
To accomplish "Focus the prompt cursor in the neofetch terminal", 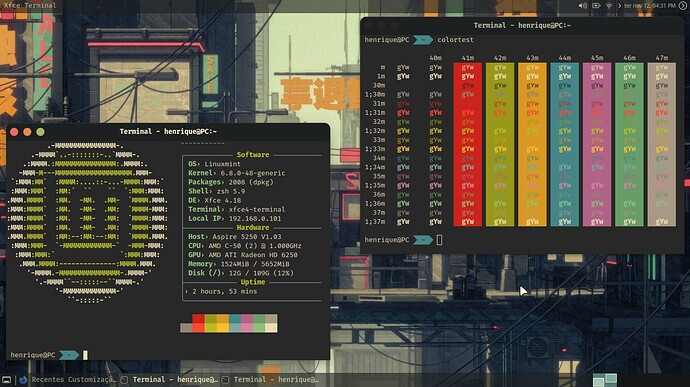I will pyautogui.click(x=85, y=355).
